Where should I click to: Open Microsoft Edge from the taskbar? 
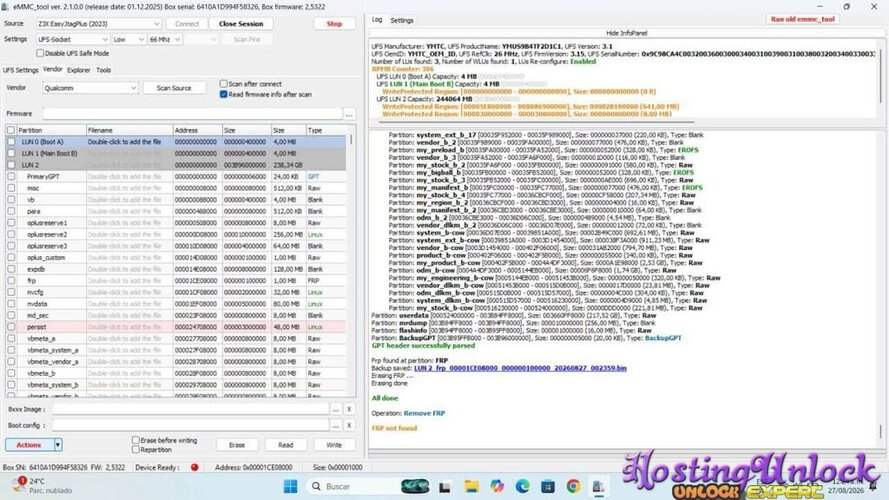(522, 486)
